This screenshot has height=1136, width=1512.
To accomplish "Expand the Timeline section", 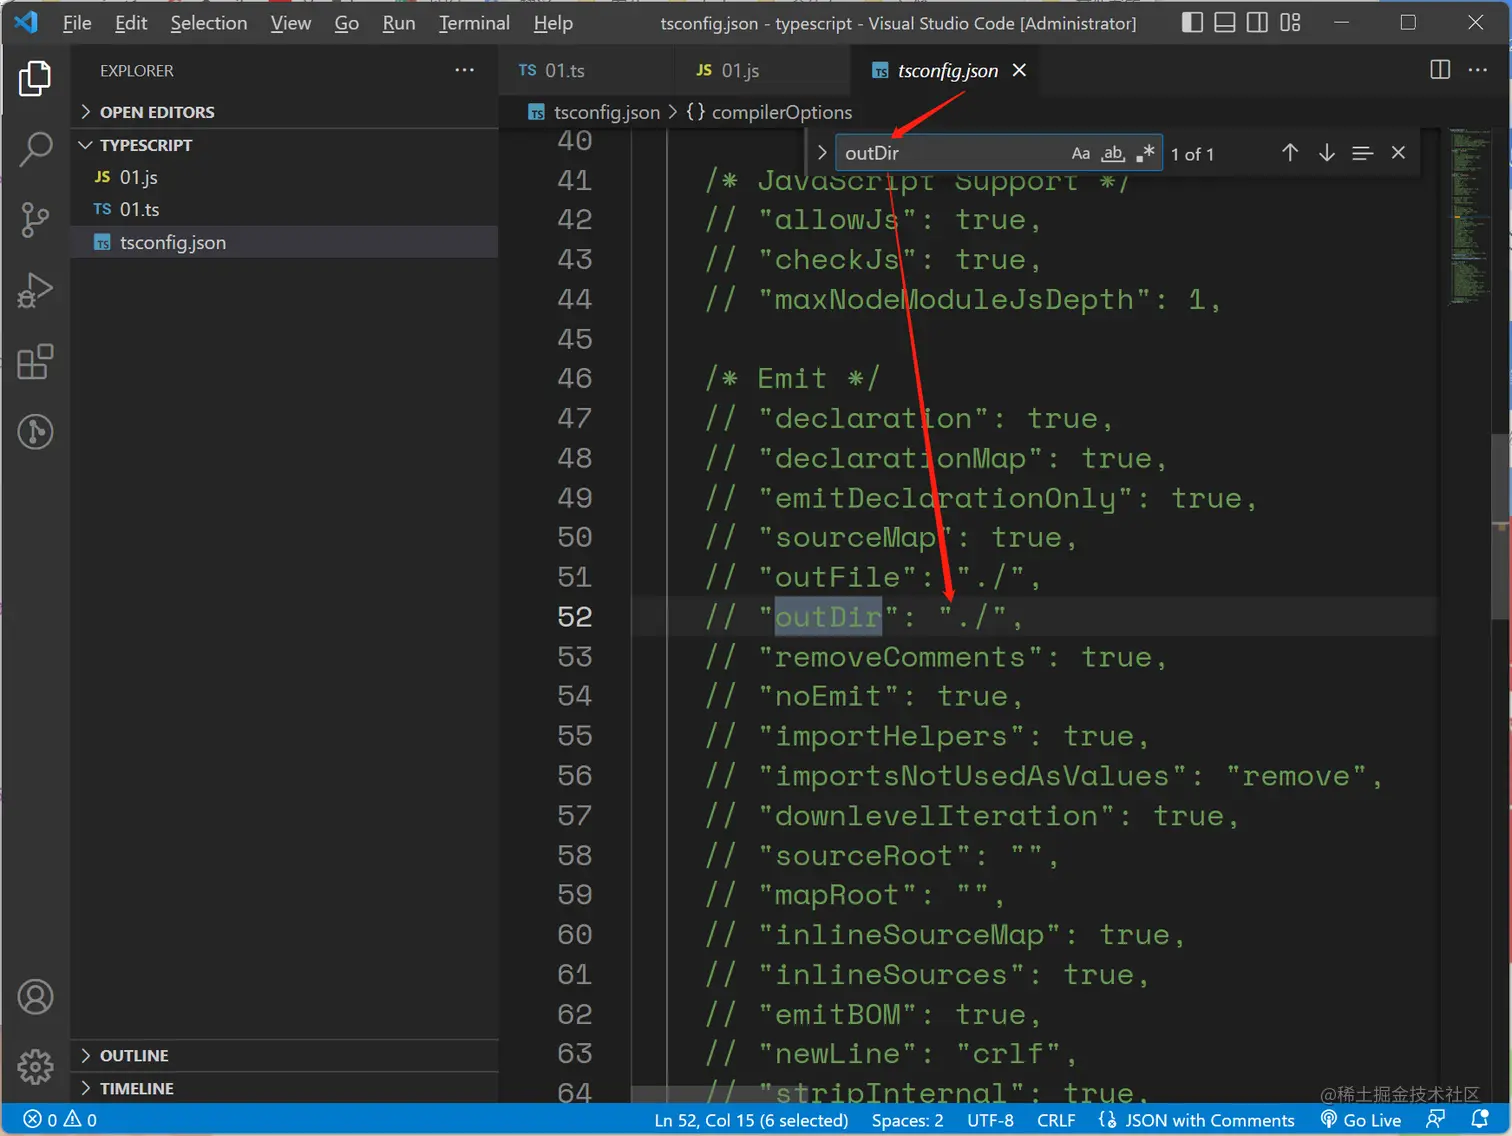I will (284, 1088).
